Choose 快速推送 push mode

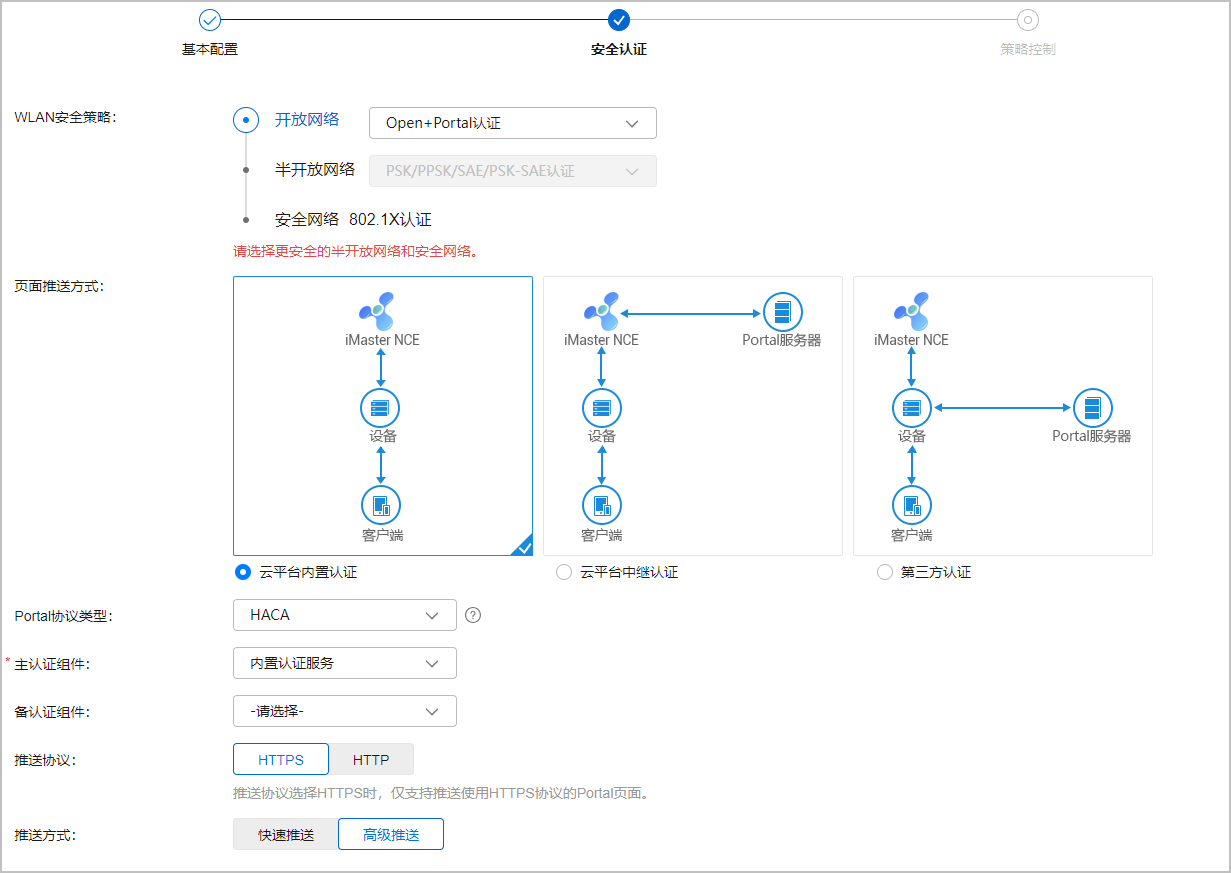tap(286, 834)
